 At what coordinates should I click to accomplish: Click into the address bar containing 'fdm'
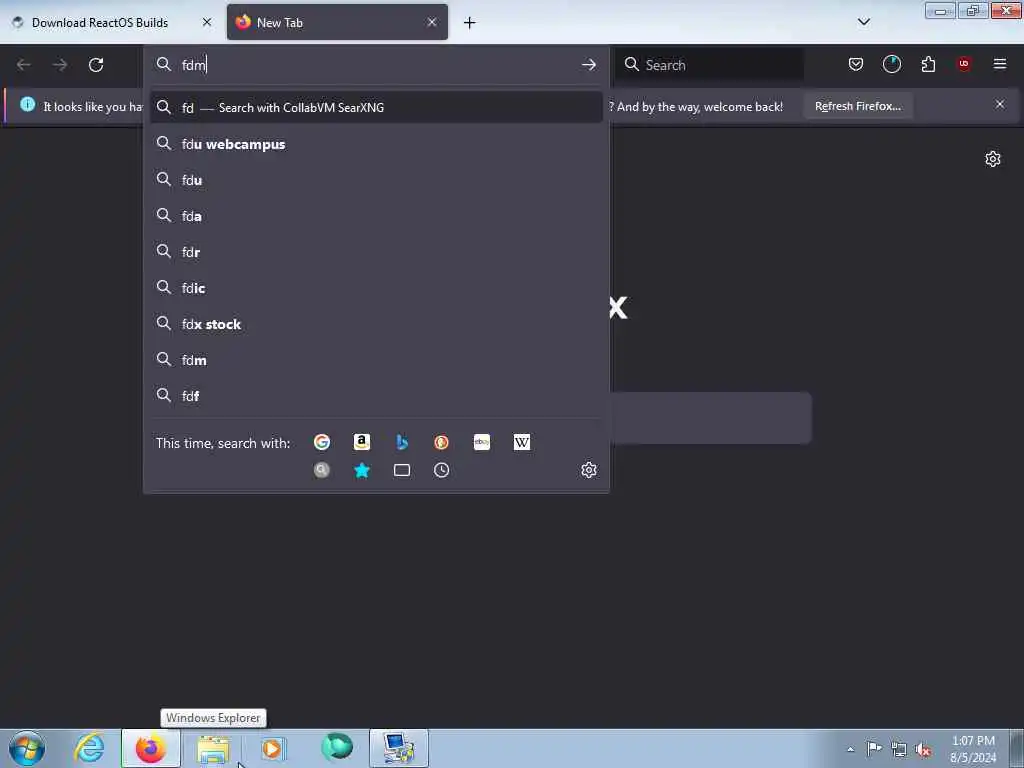click(376, 65)
